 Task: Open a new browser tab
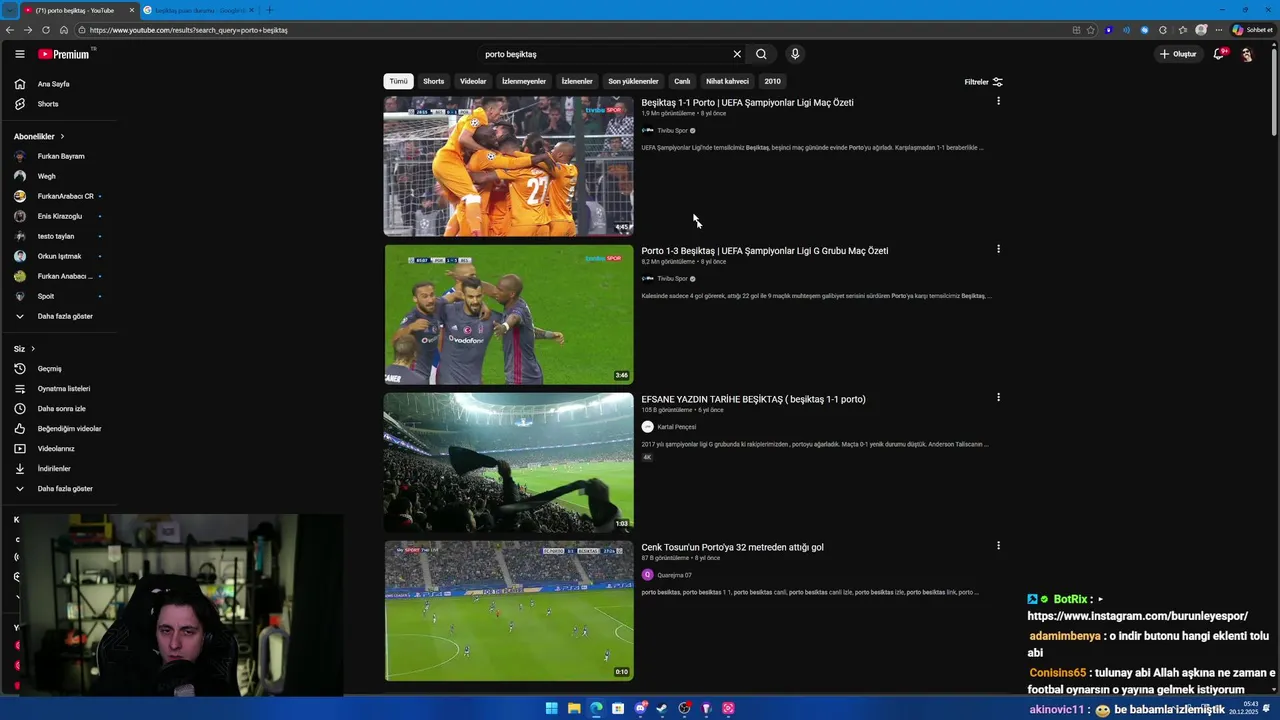(269, 10)
